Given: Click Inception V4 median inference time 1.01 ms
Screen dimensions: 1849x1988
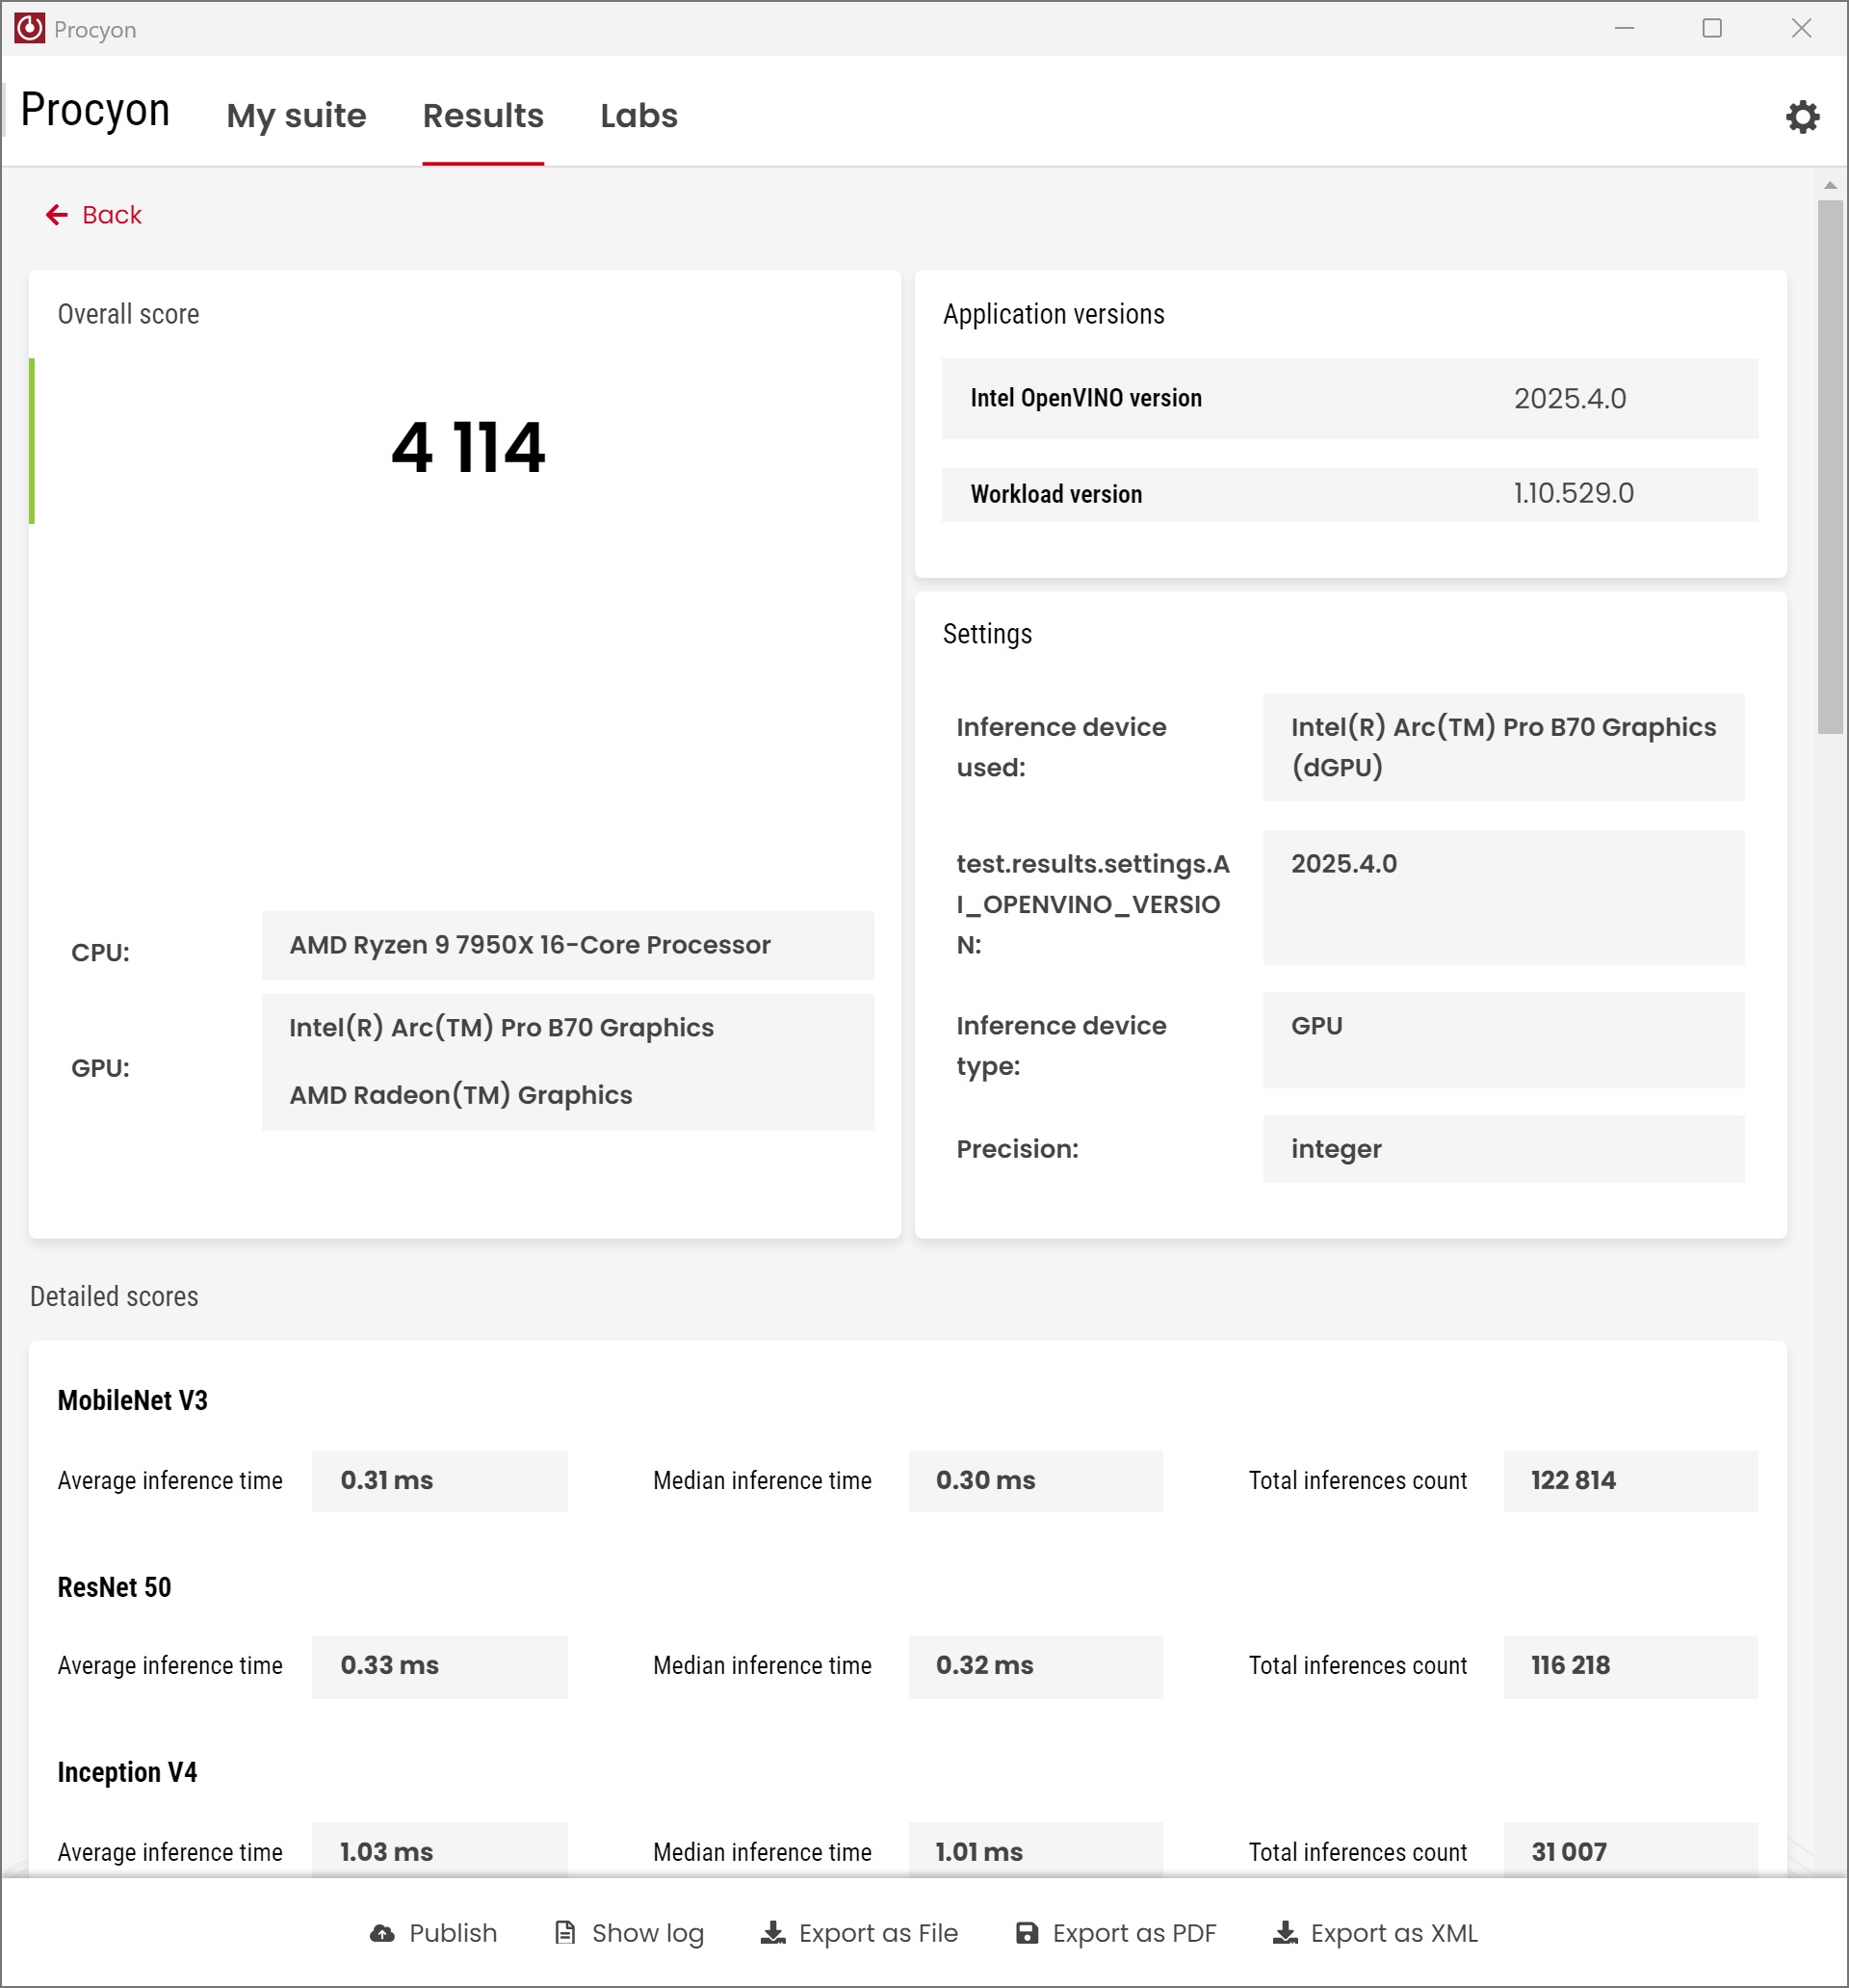Looking at the screenshot, I should tap(1035, 1851).
